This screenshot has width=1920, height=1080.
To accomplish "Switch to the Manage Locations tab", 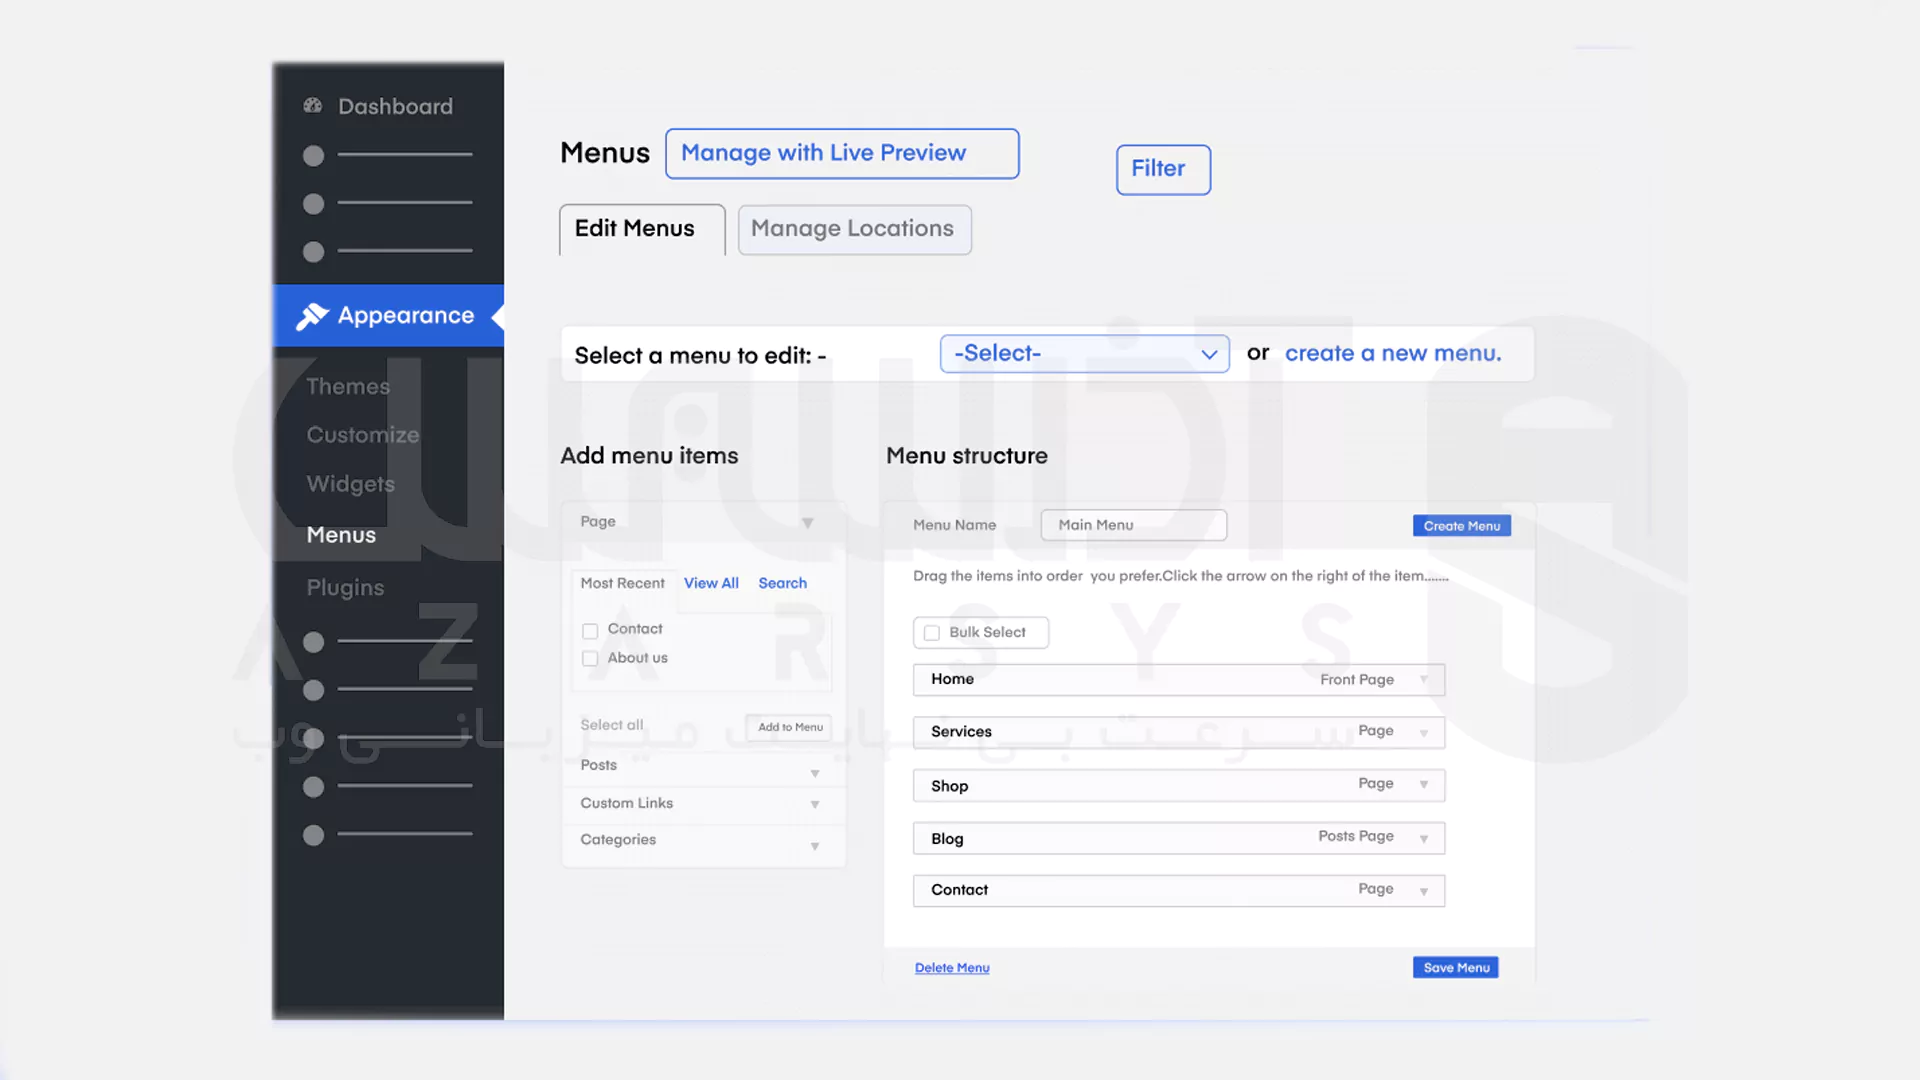I will 853,229.
